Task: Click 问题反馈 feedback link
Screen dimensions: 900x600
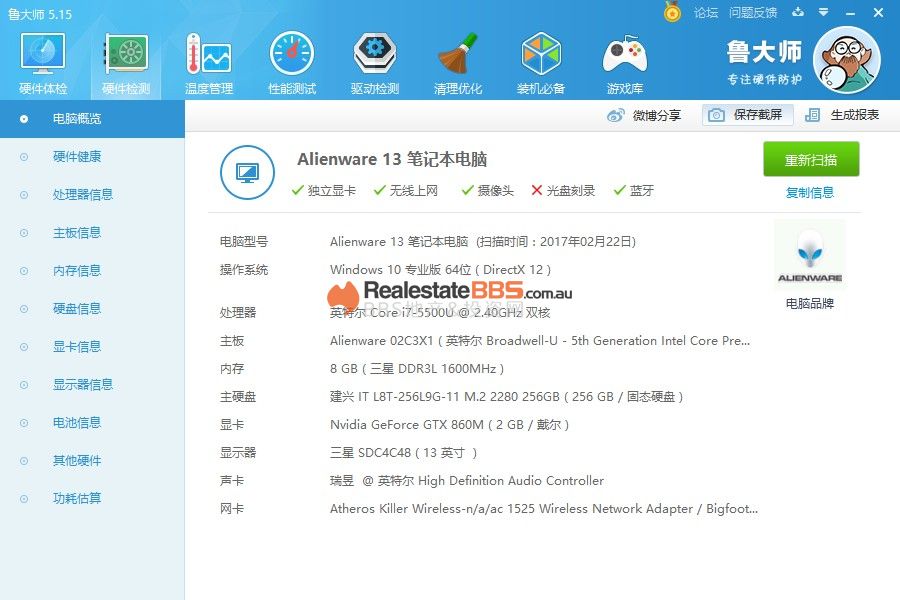Action: (753, 13)
